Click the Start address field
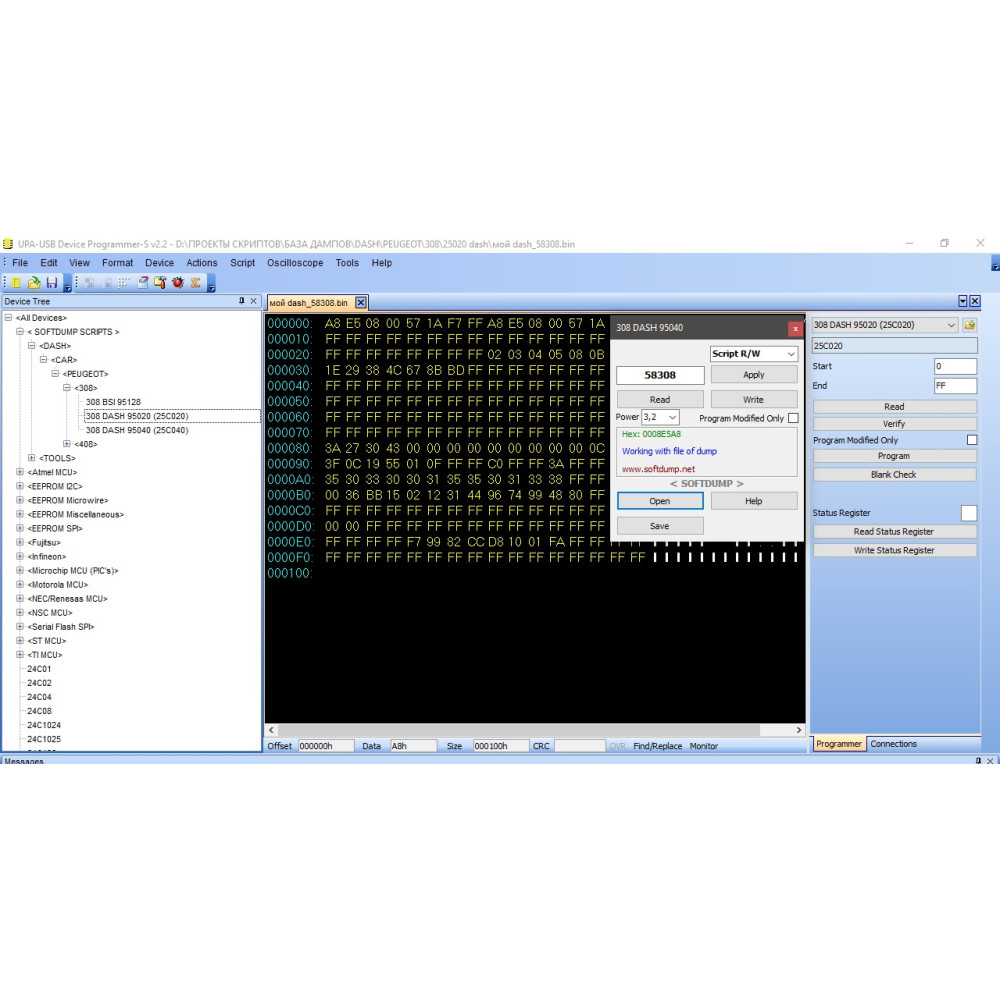This screenshot has width=1000, height=1000. click(x=955, y=366)
